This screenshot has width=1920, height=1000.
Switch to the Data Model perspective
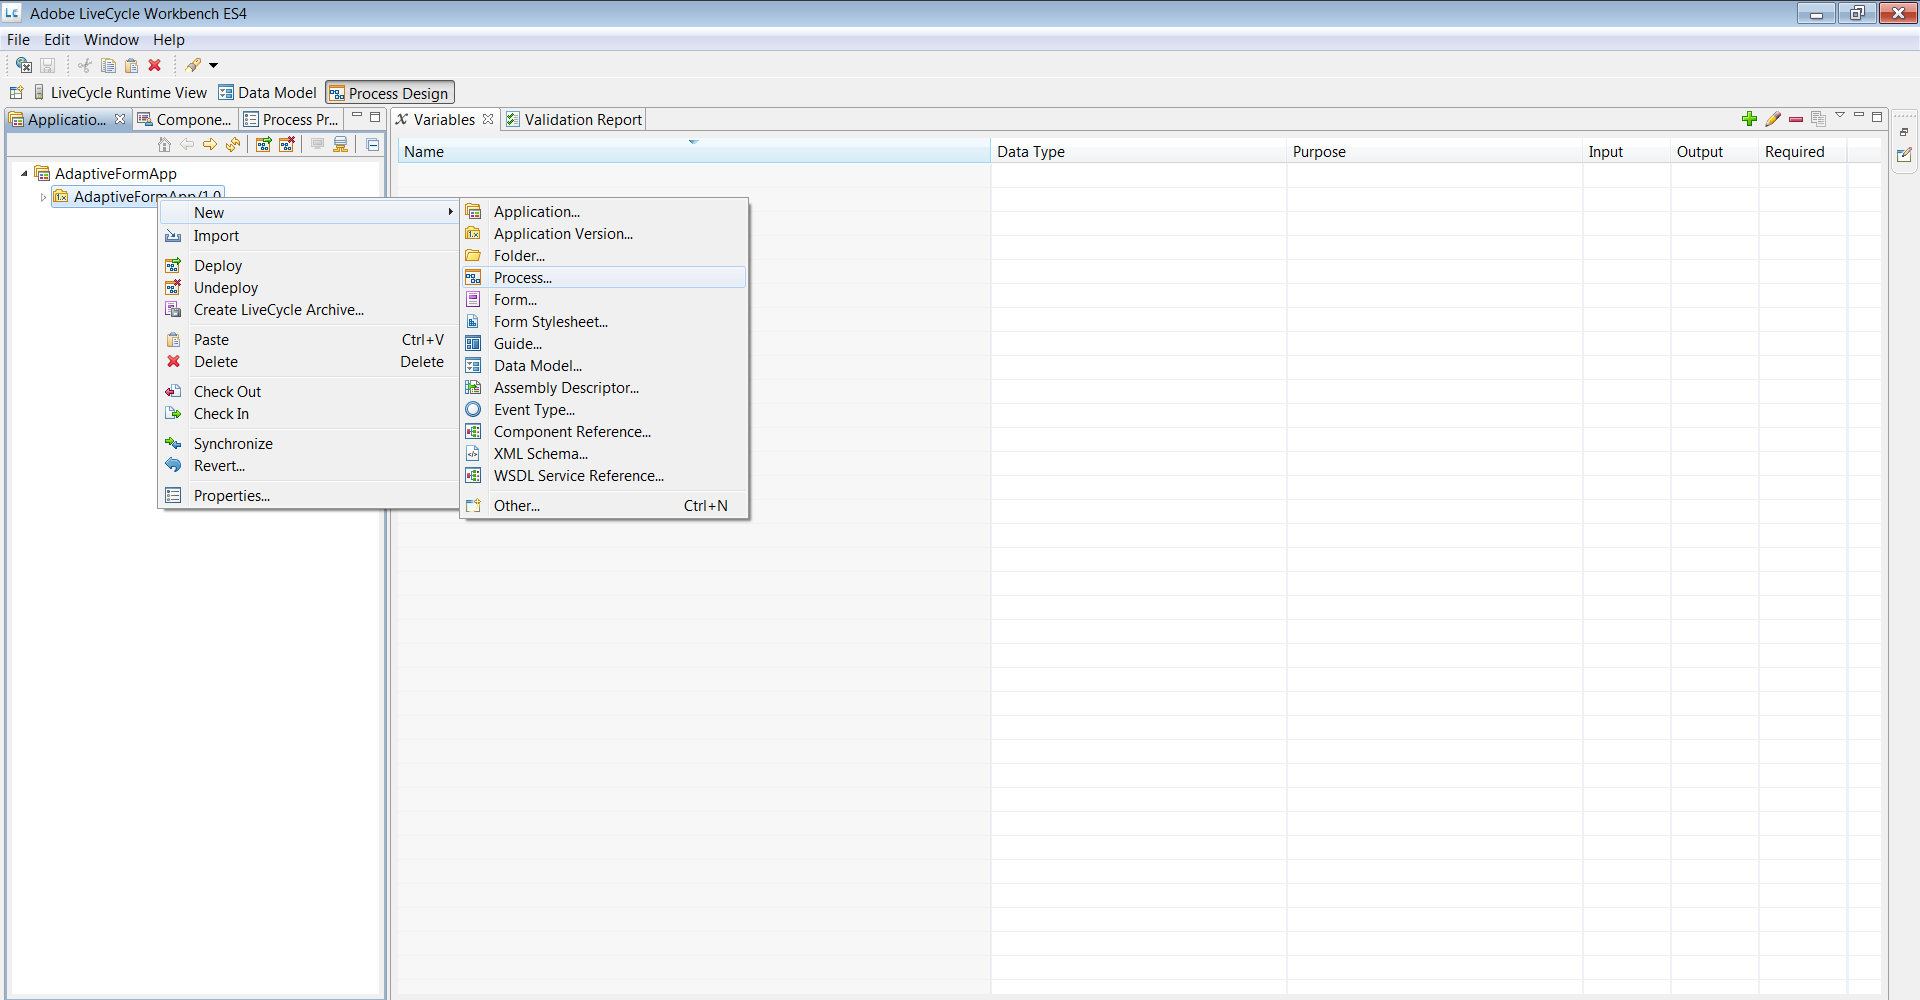point(267,93)
